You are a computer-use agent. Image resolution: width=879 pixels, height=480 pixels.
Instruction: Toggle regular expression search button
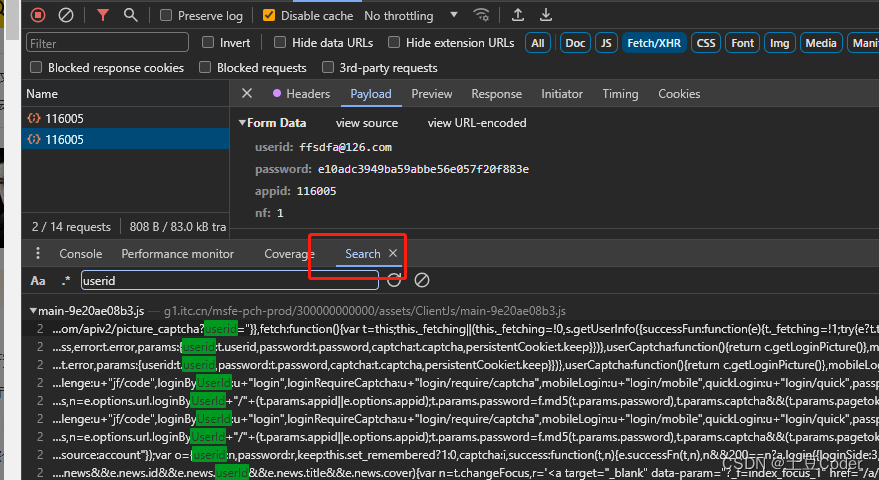[x=66, y=280]
